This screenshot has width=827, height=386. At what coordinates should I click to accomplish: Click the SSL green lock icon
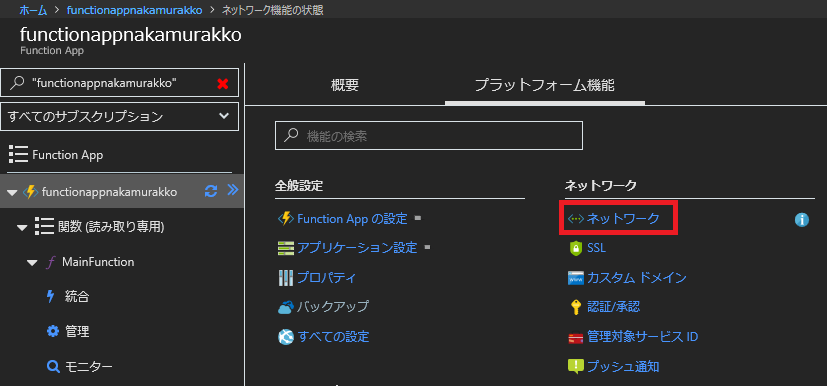(575, 248)
